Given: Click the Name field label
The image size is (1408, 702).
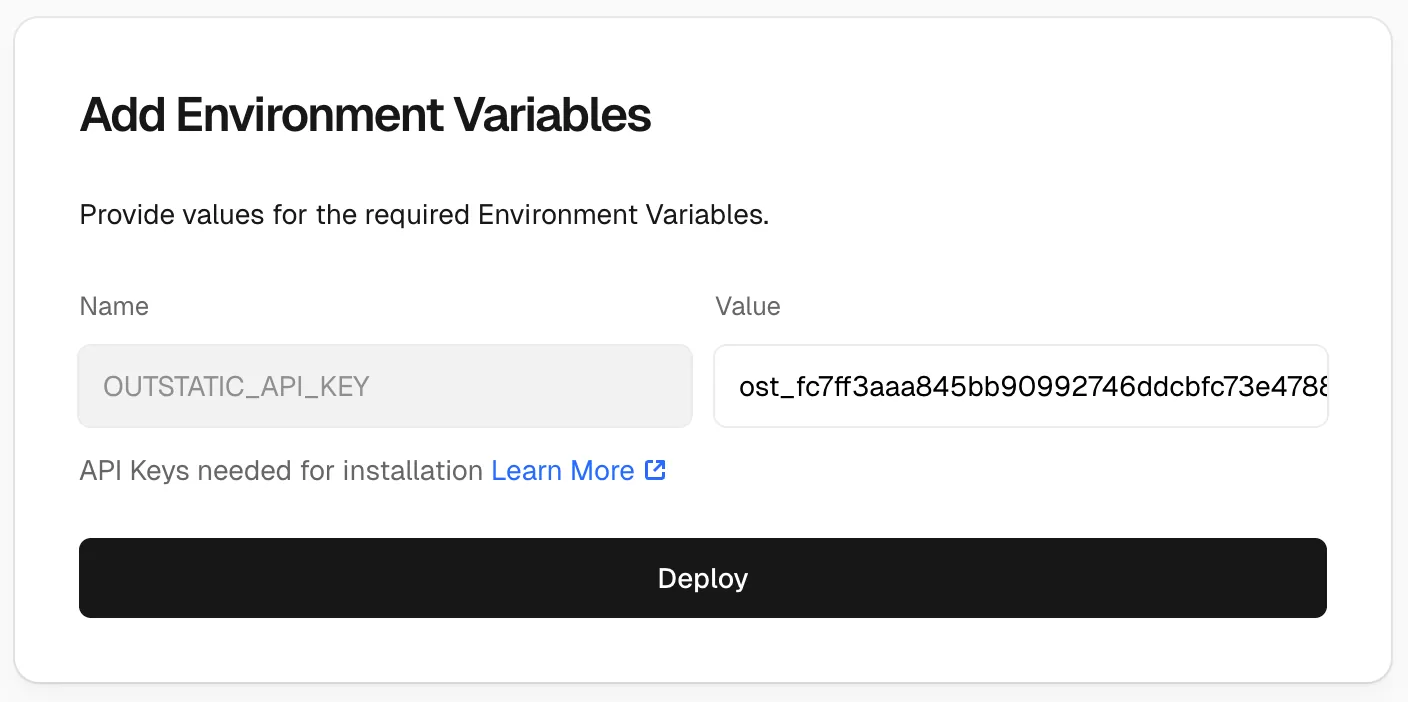Looking at the screenshot, I should coord(114,306).
